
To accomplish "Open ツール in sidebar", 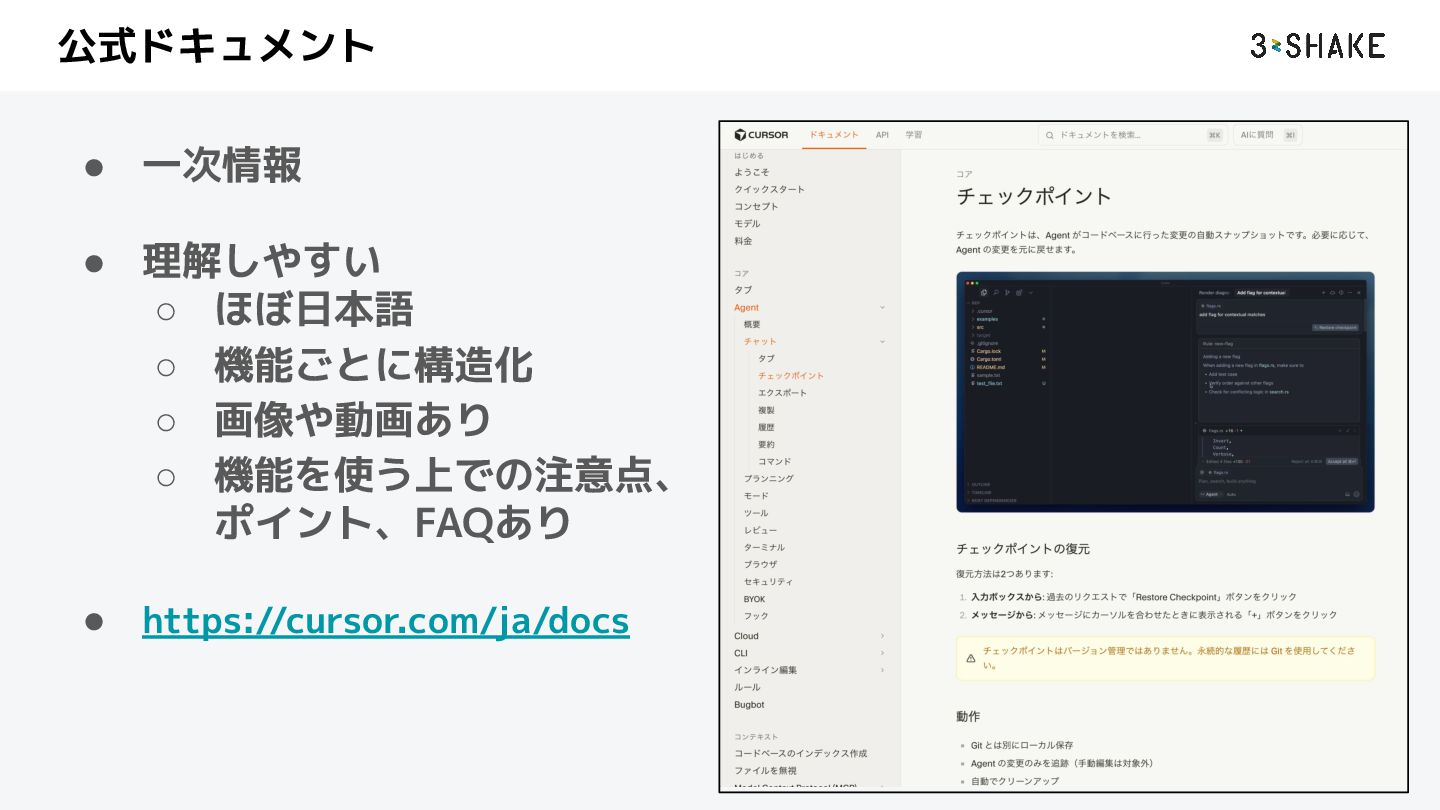I will pos(756,513).
